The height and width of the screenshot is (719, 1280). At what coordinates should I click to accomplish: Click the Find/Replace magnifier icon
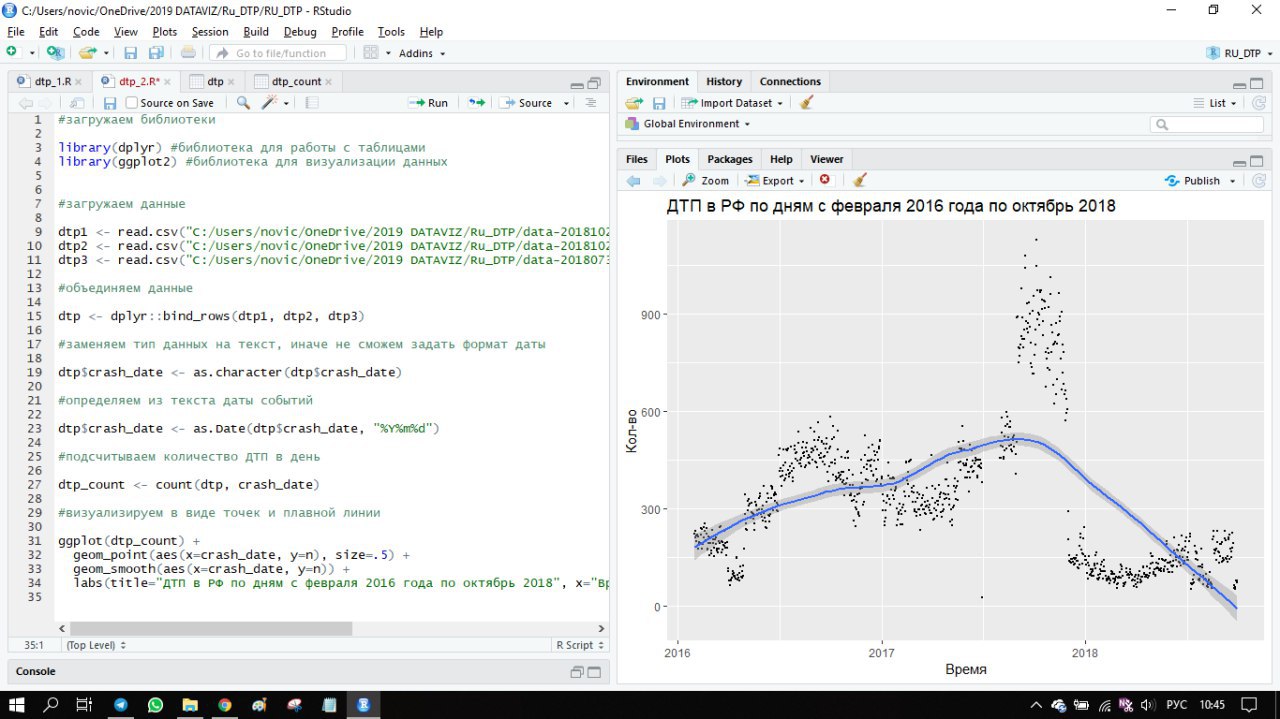click(243, 103)
